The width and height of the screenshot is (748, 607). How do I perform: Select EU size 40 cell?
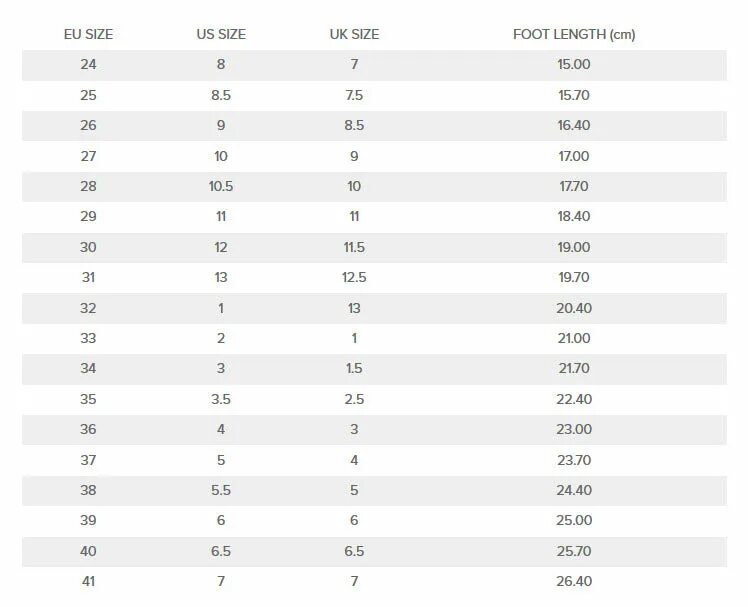pyautogui.click(x=88, y=551)
